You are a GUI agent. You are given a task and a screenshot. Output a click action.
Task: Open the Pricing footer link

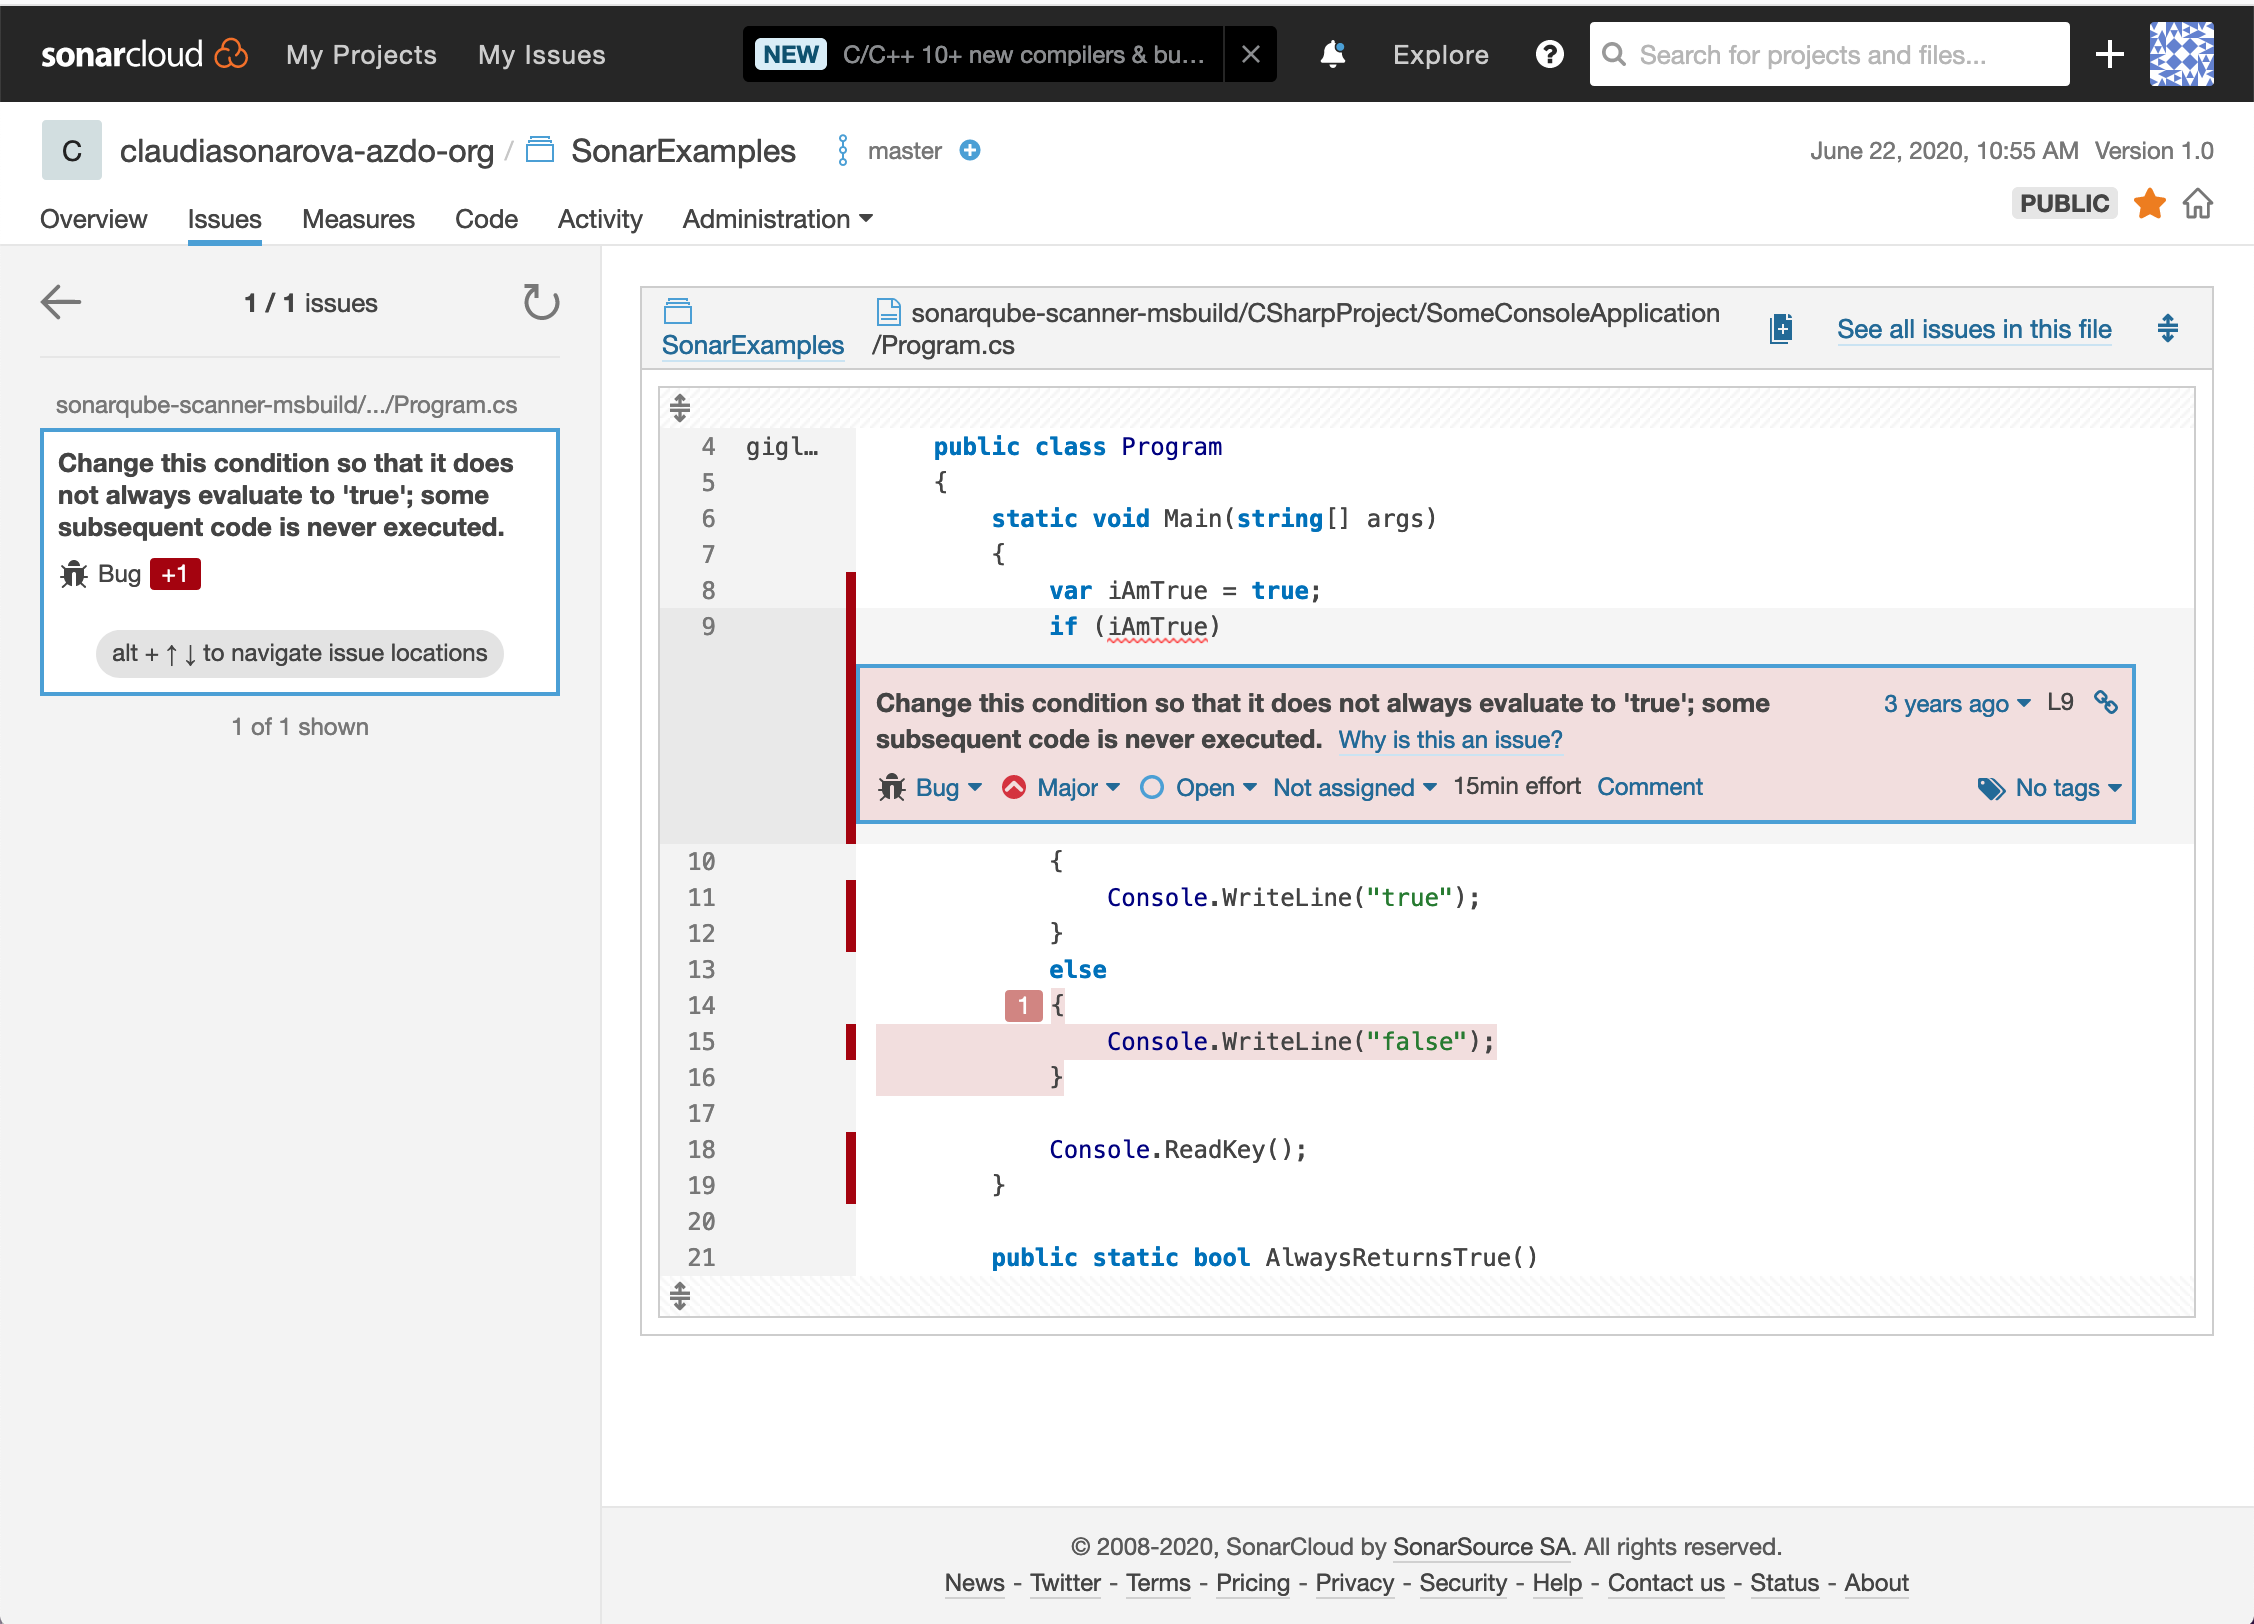(x=1253, y=1582)
